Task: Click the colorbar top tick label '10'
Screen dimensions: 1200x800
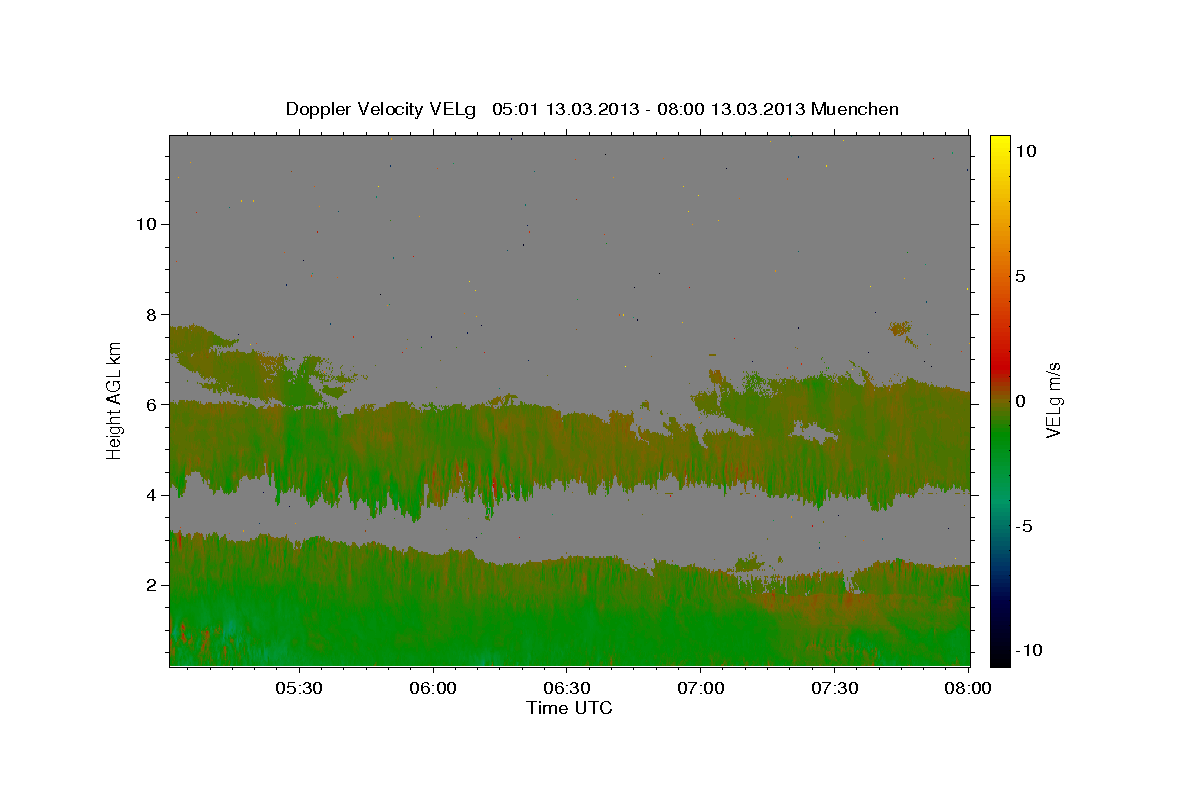Action: coord(1025,151)
